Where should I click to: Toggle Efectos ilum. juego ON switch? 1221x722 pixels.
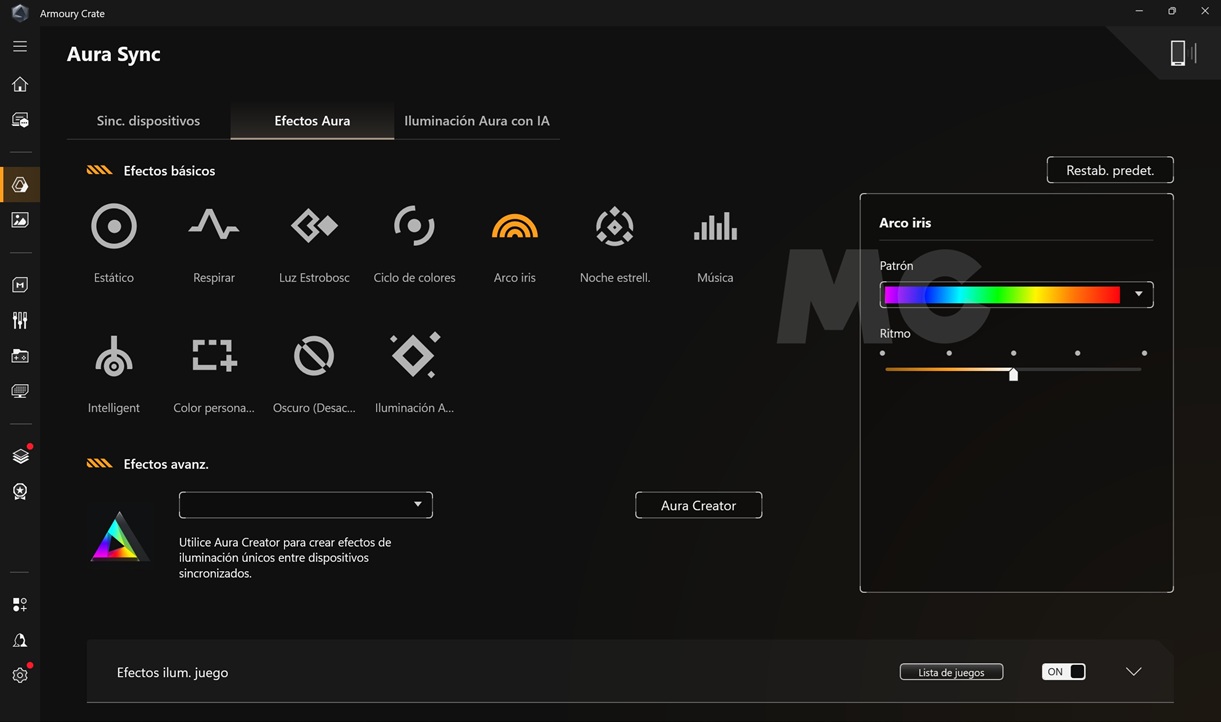pos(1063,672)
